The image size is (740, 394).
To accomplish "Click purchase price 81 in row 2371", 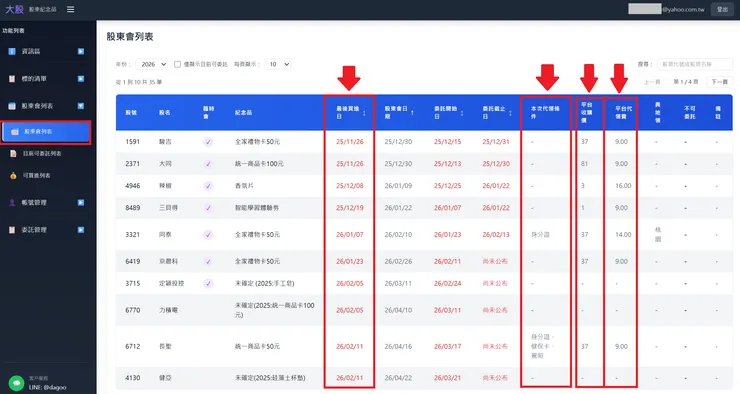I will (584, 164).
